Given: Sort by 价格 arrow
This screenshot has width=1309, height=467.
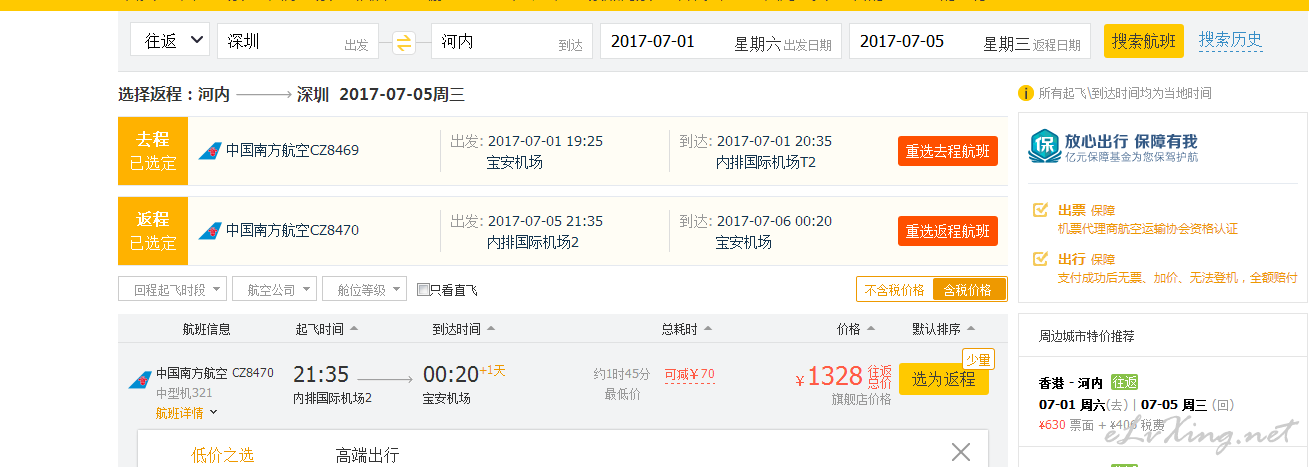Looking at the screenshot, I should tap(870, 329).
